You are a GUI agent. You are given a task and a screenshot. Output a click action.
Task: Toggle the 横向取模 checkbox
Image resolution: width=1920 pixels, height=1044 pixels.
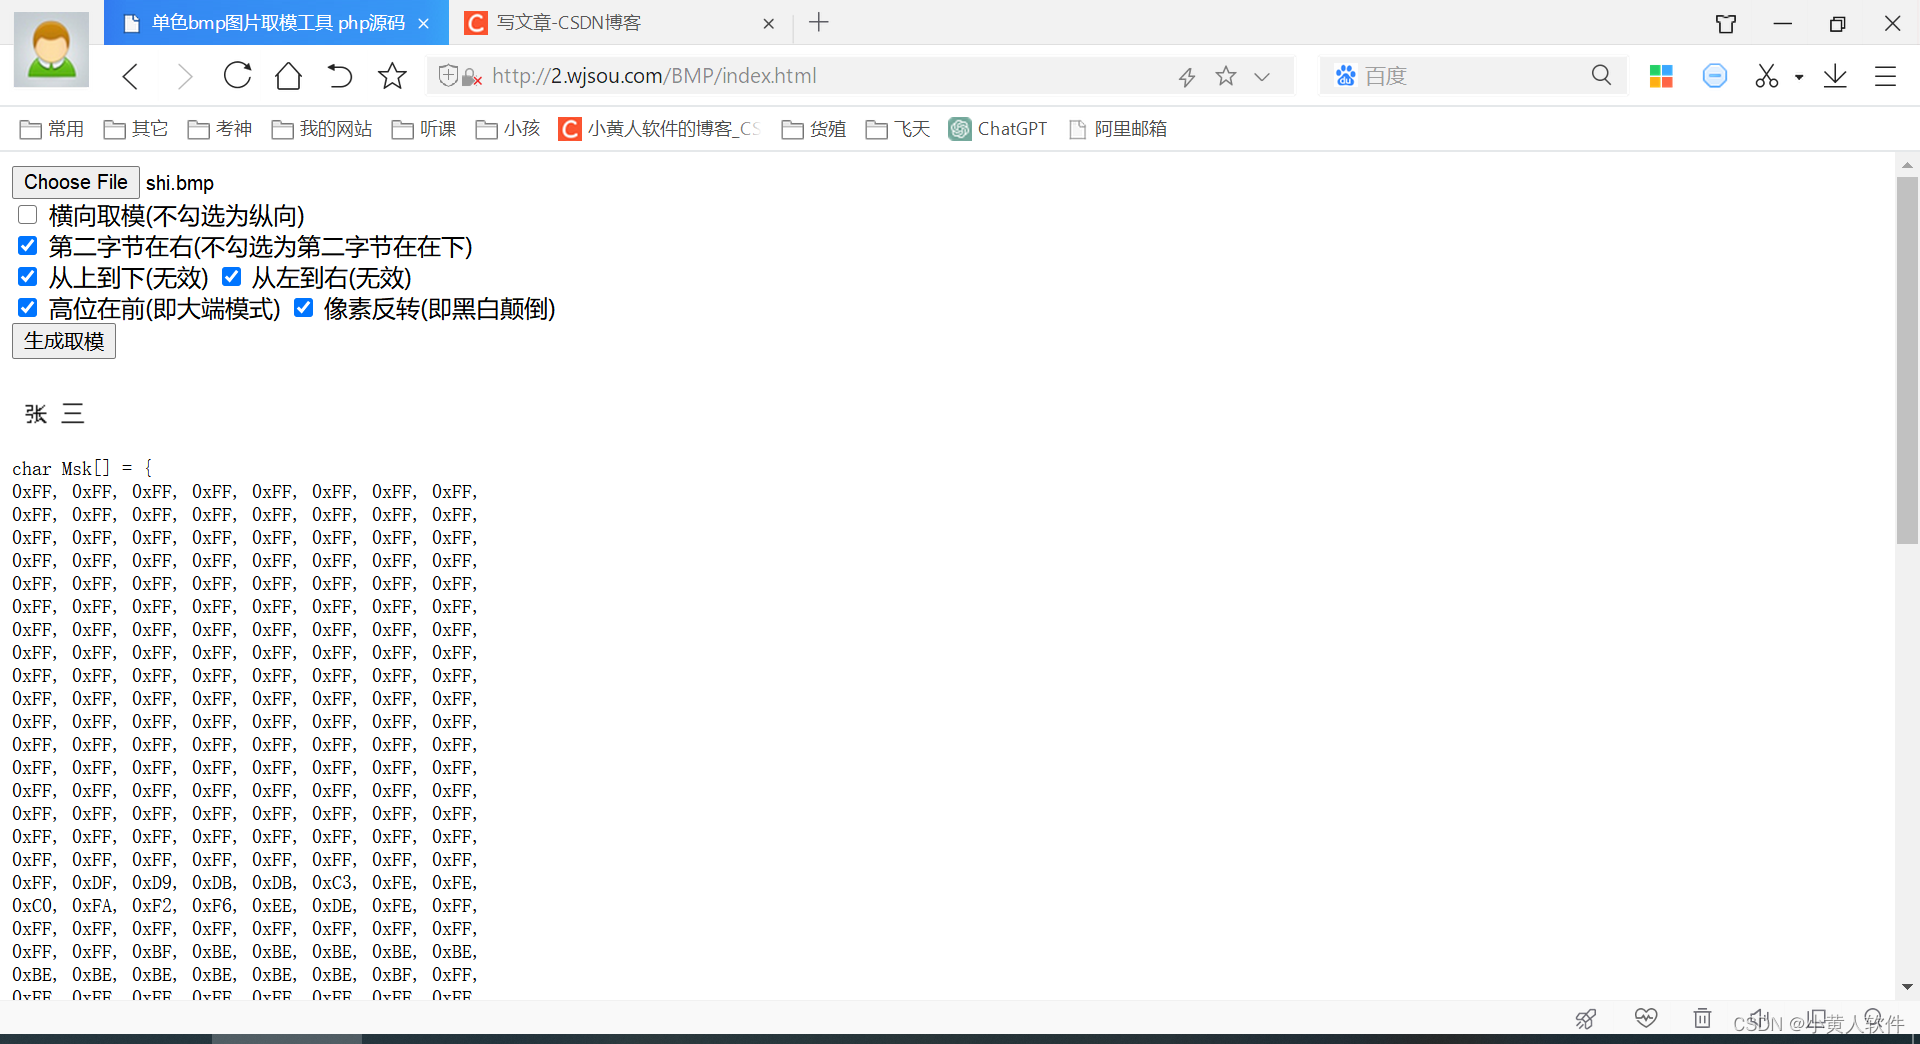point(28,215)
